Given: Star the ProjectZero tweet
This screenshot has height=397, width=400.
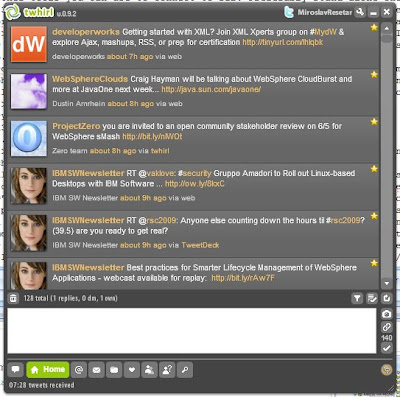Looking at the screenshot, I should pos(374,121).
